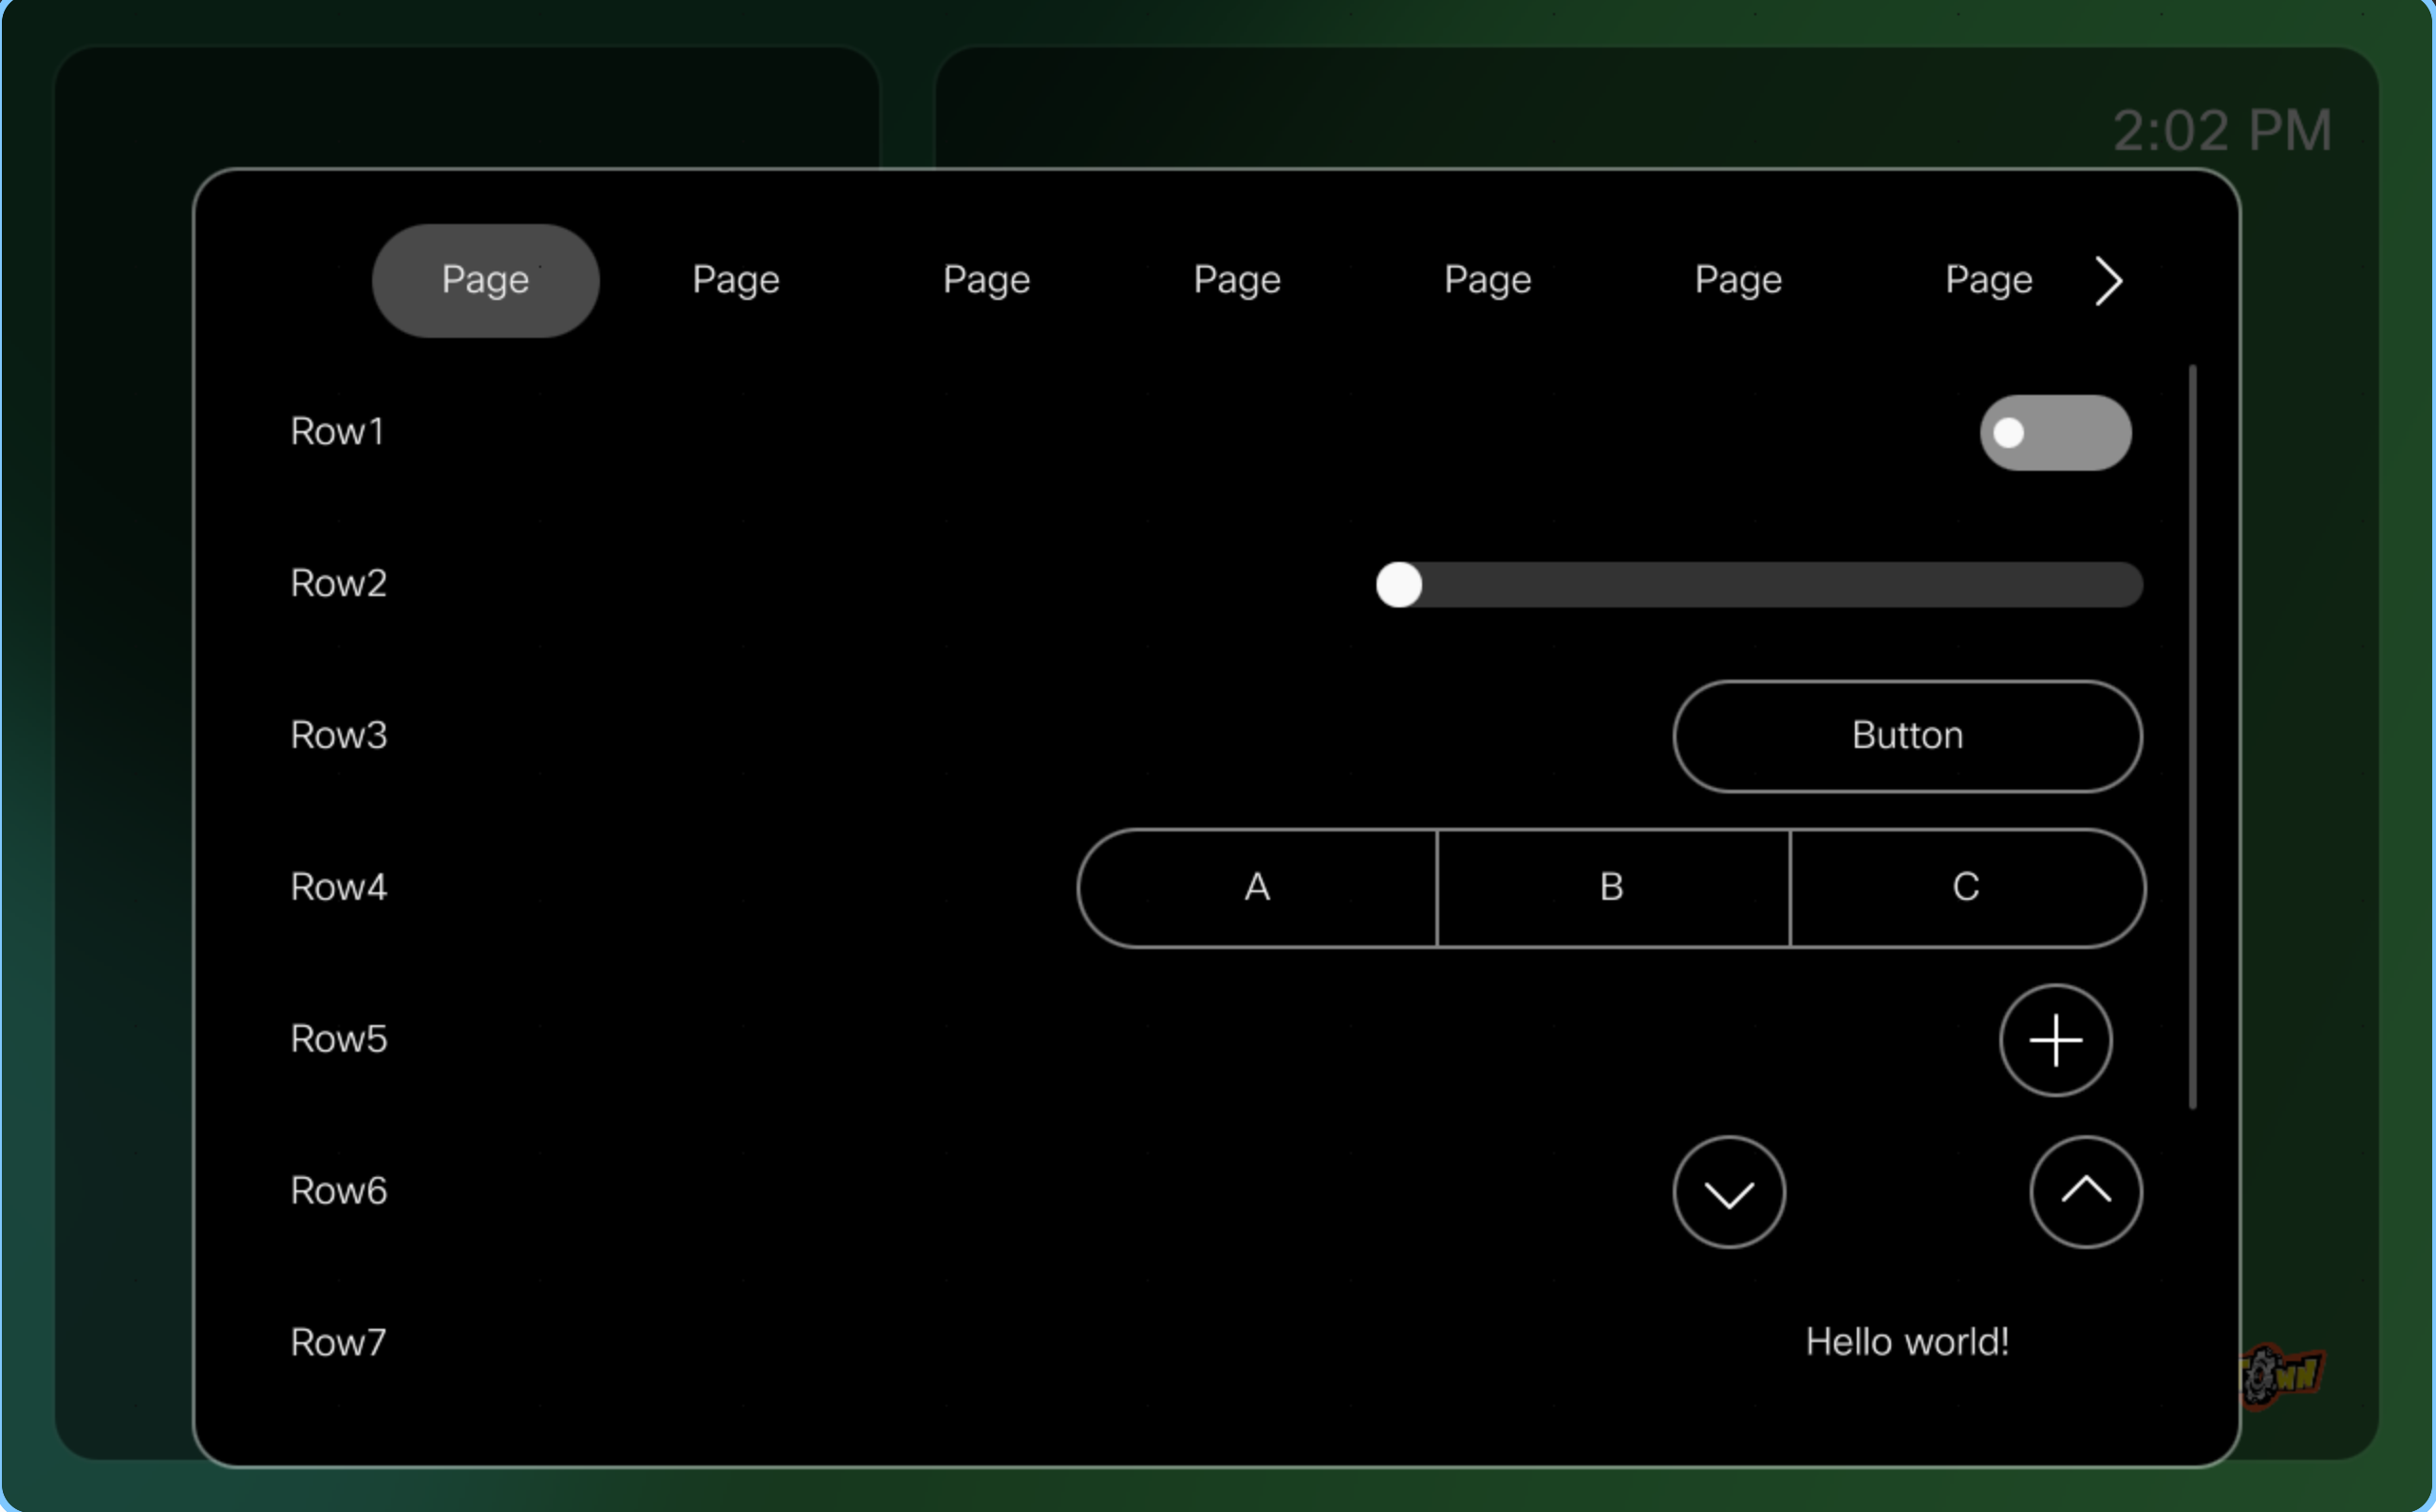Toggle the Row1 switch on

[2055, 433]
